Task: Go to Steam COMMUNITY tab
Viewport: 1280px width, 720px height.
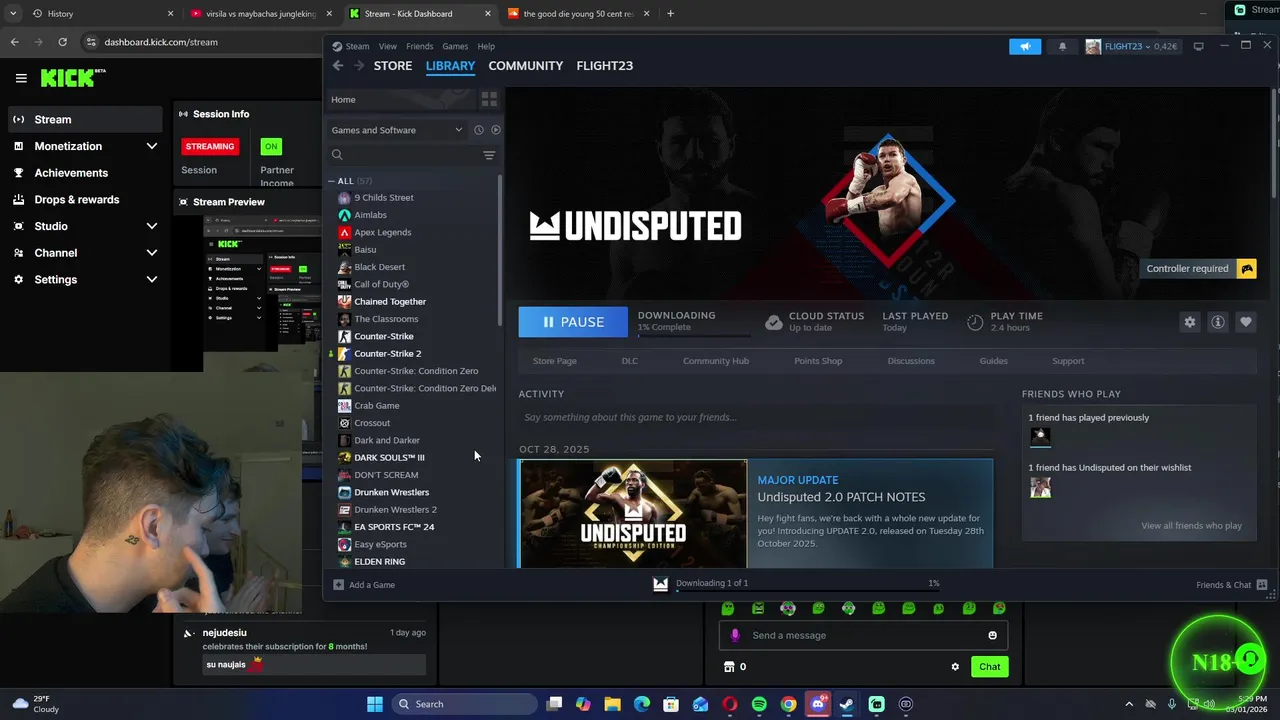Action: click(525, 66)
